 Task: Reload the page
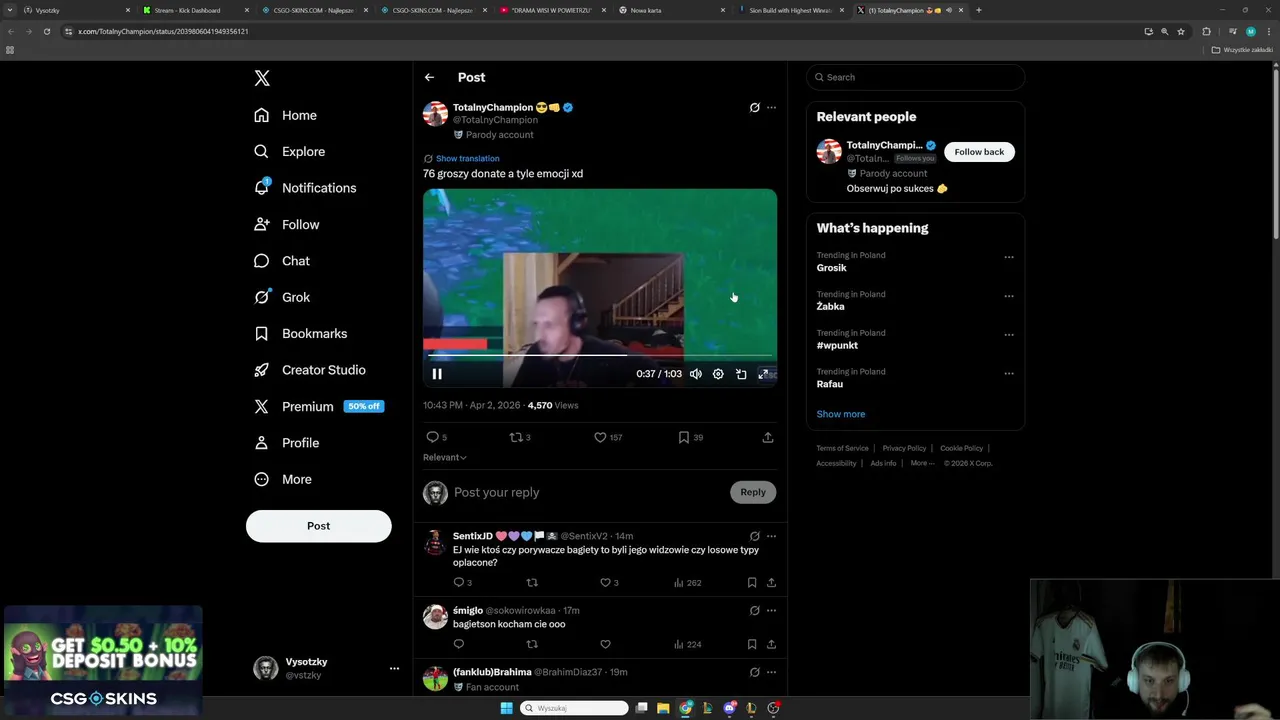pos(46,31)
